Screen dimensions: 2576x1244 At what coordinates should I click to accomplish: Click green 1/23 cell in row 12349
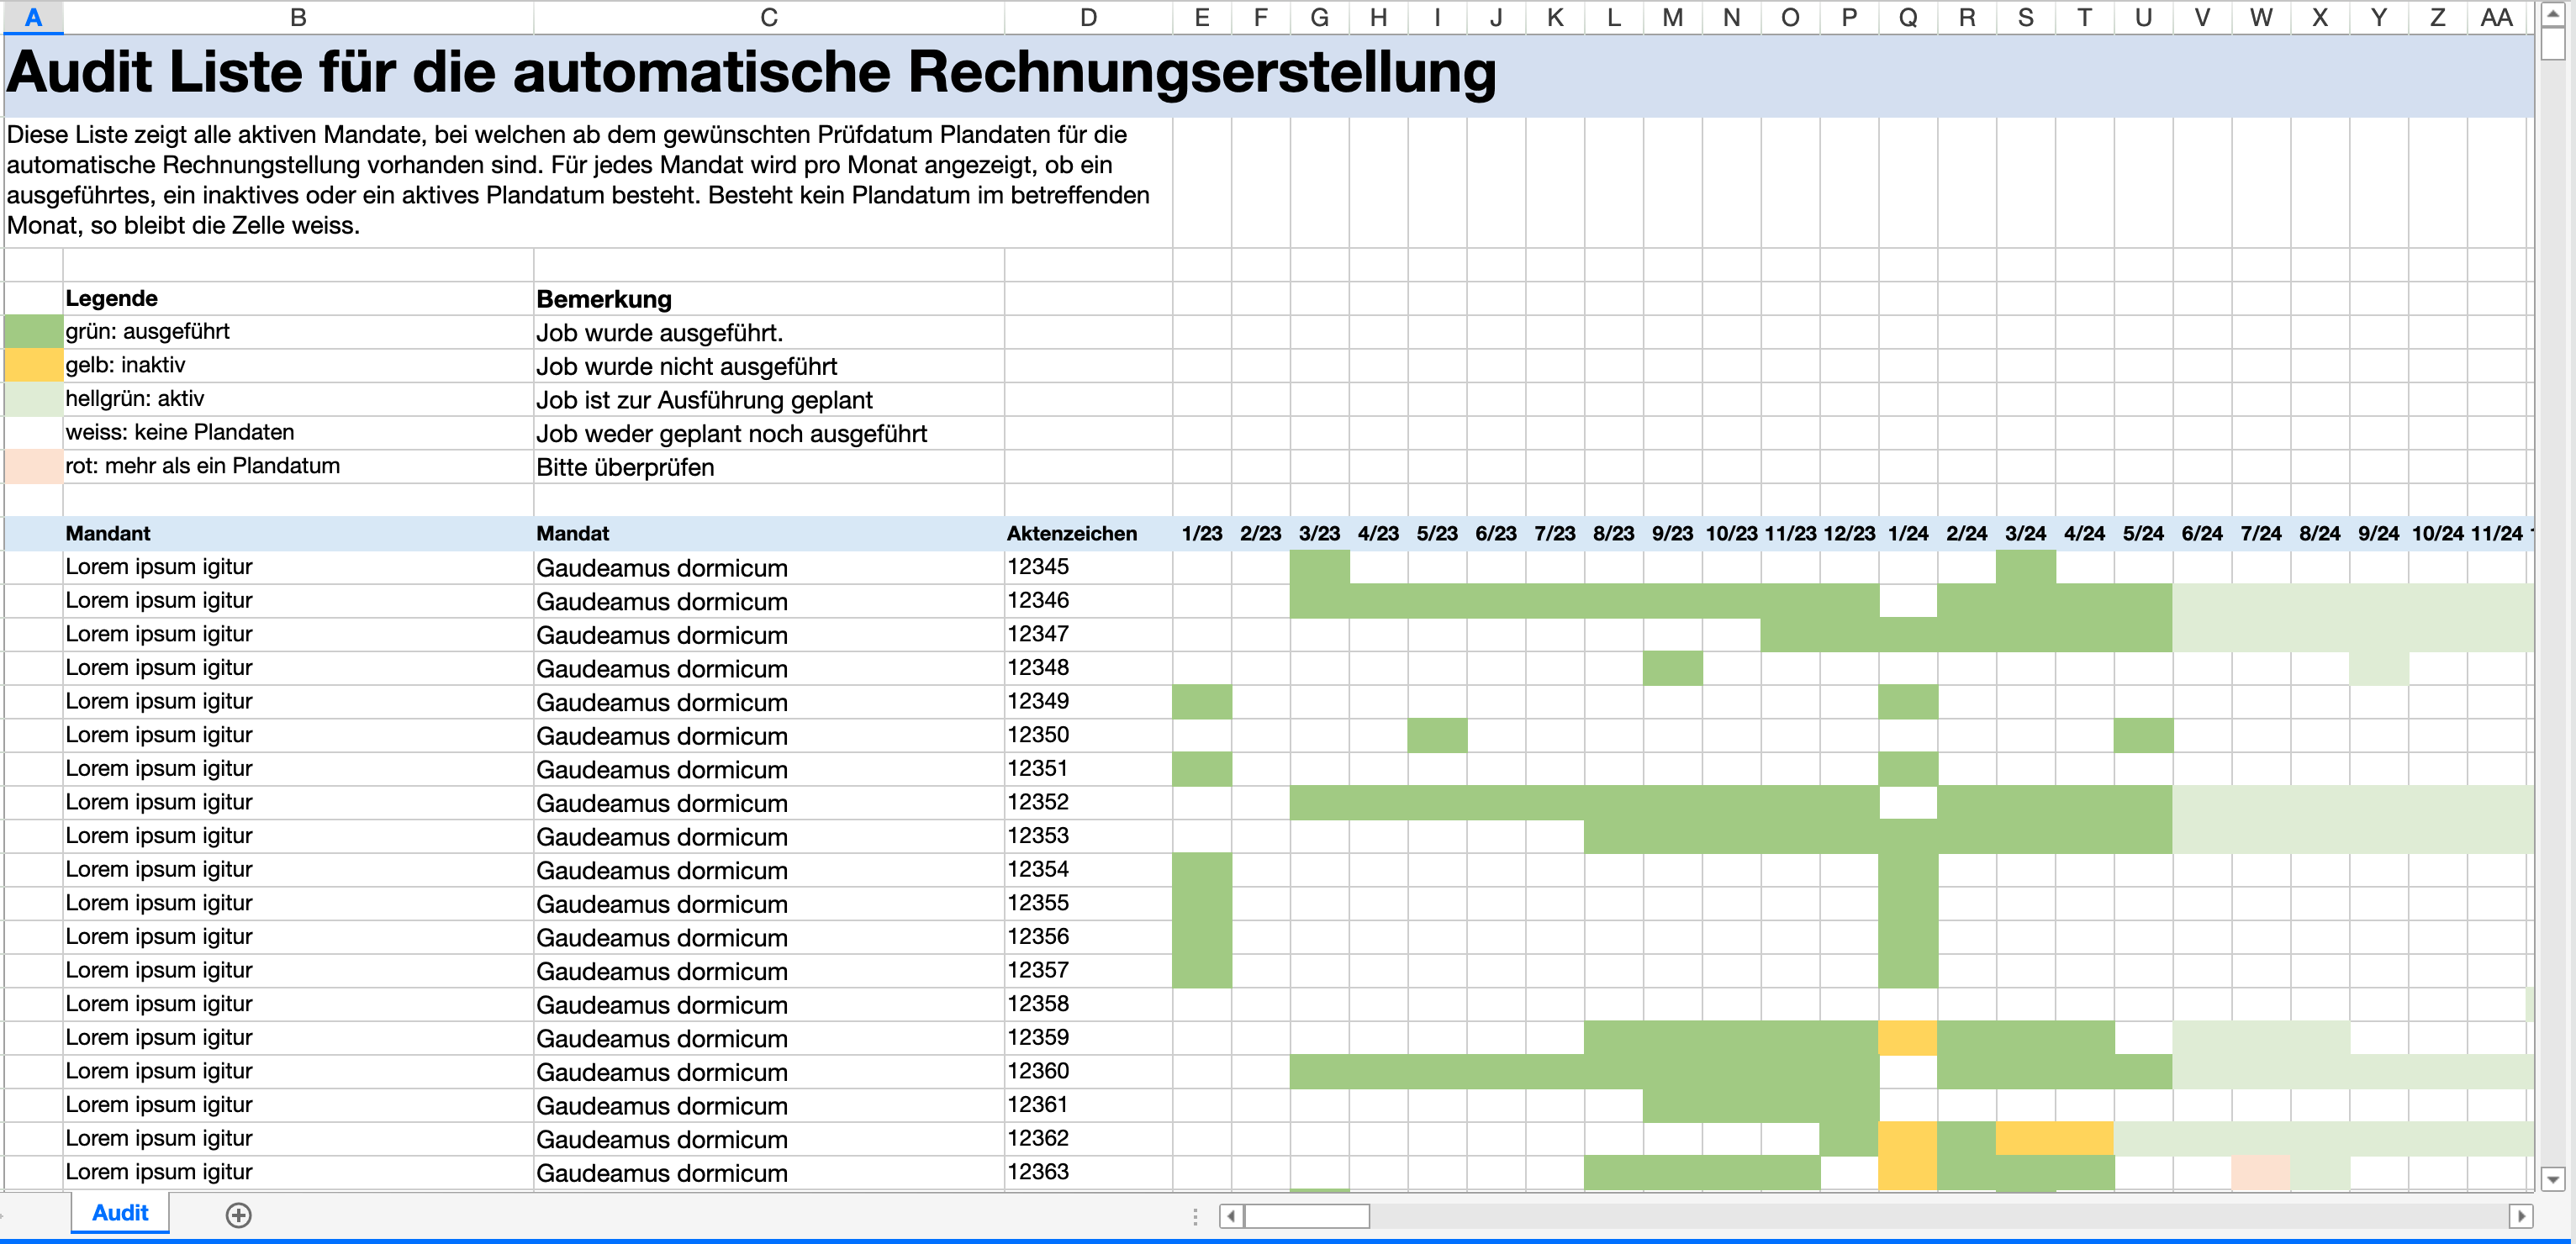coord(1202,702)
